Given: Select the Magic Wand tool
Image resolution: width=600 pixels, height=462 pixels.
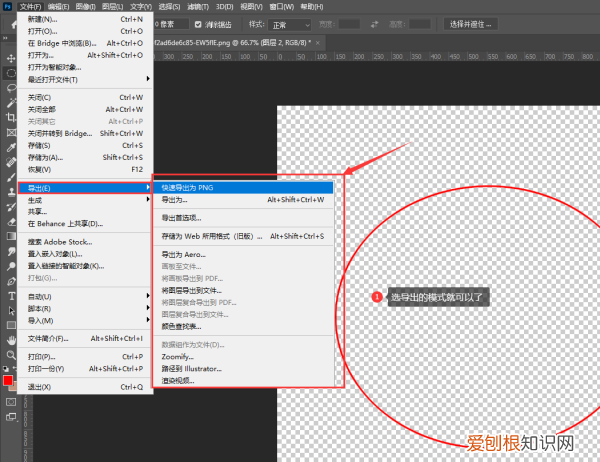Looking at the screenshot, I should (11, 103).
